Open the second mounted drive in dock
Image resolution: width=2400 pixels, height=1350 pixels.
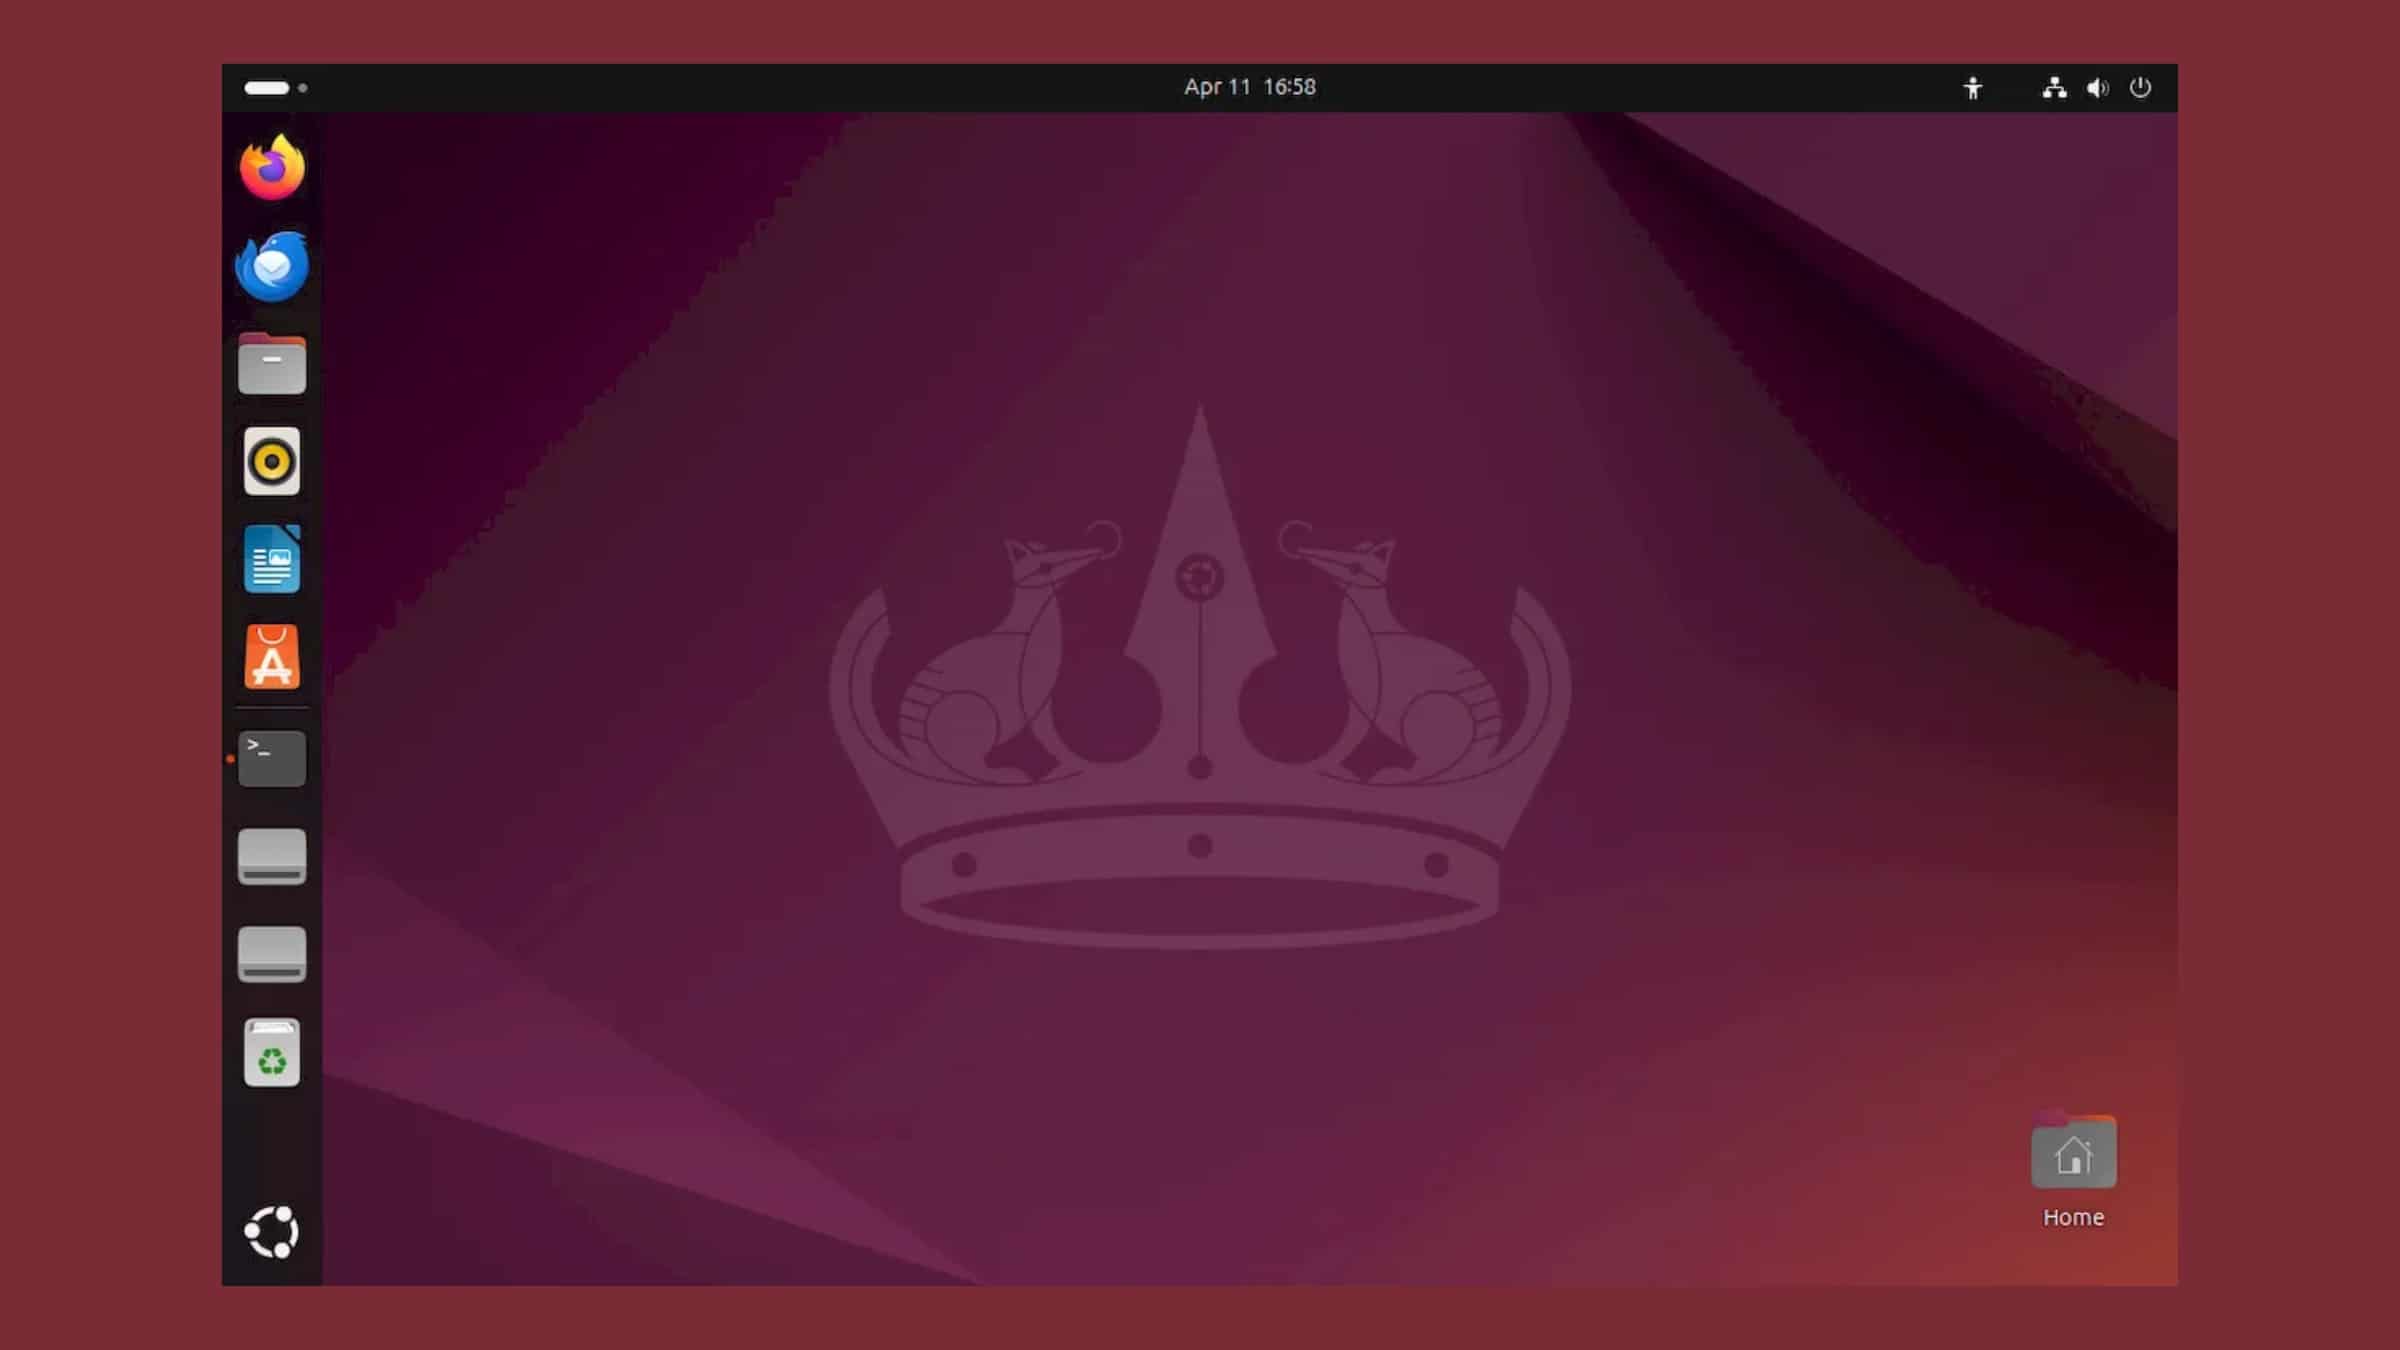pyautogui.click(x=272, y=954)
